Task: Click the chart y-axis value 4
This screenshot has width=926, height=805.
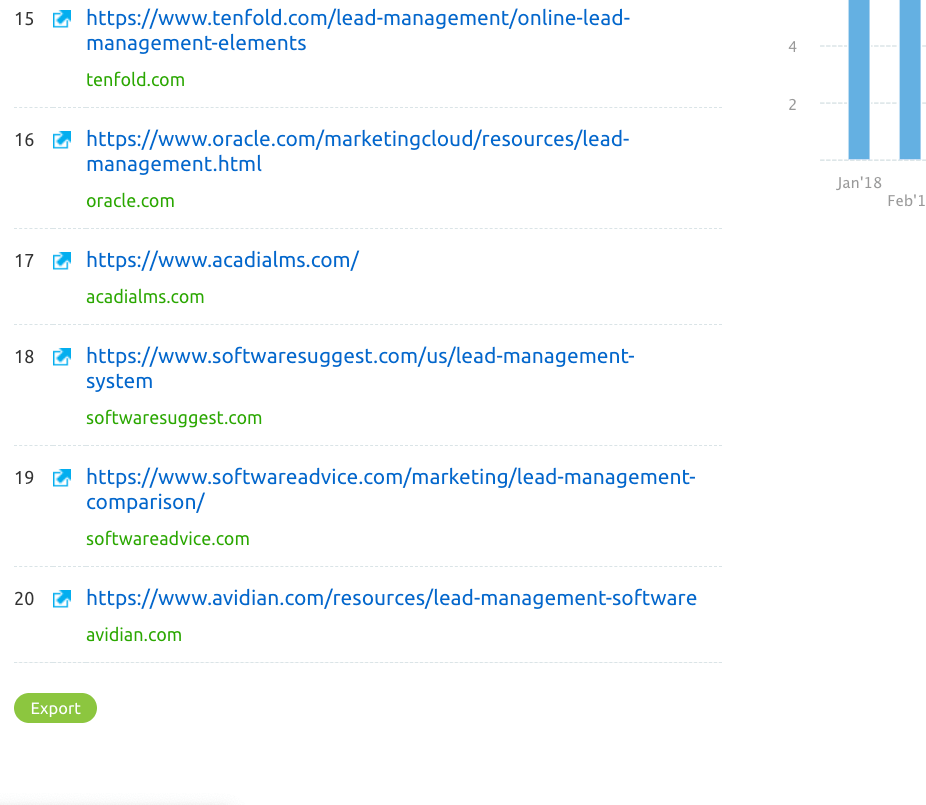Action: 793,47
